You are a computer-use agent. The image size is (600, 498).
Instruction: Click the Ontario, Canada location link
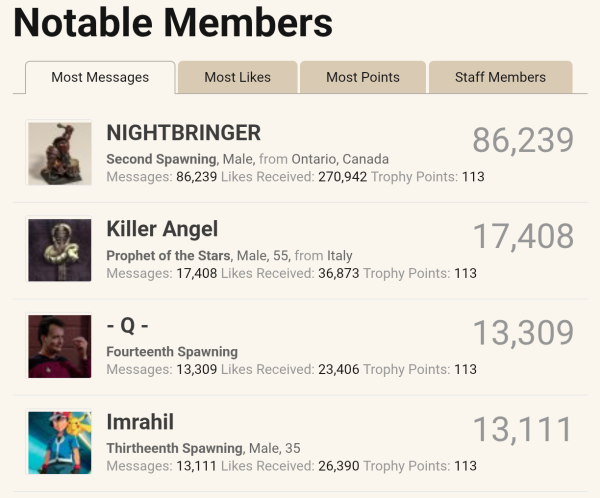coord(340,159)
